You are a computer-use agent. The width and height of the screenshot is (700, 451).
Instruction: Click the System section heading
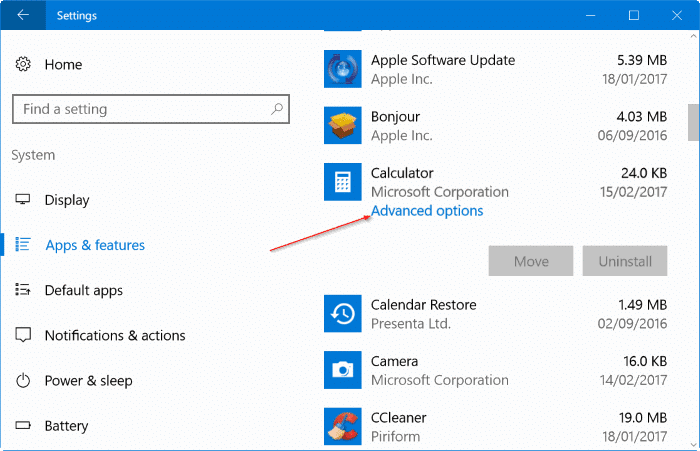[33, 155]
